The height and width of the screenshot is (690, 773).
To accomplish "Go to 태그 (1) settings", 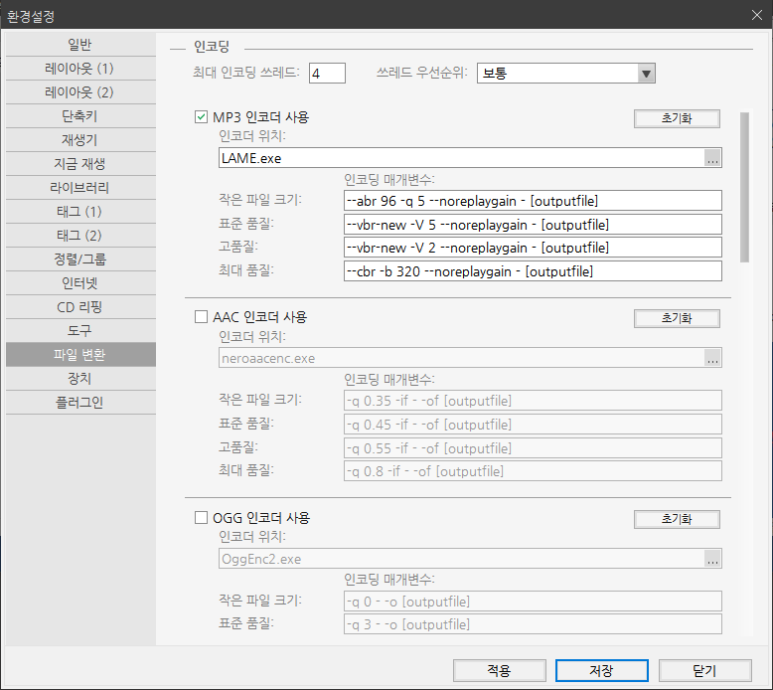I will click(x=81, y=212).
